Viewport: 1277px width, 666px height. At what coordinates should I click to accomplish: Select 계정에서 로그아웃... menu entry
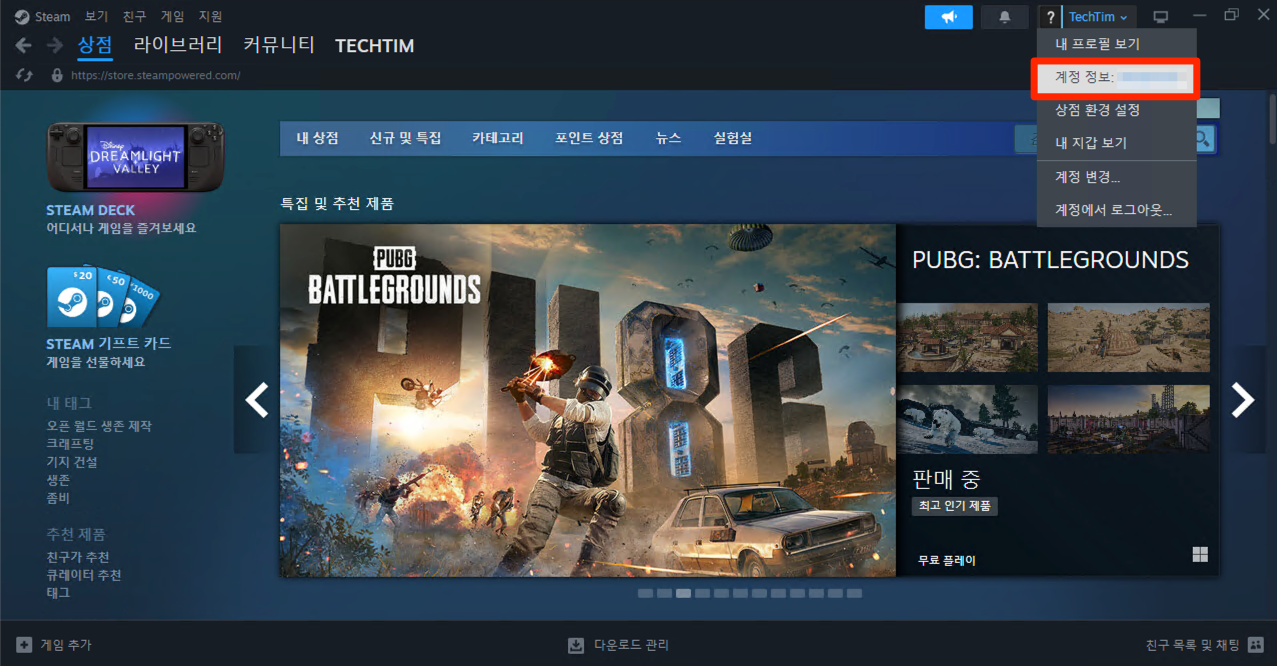tap(1116, 210)
